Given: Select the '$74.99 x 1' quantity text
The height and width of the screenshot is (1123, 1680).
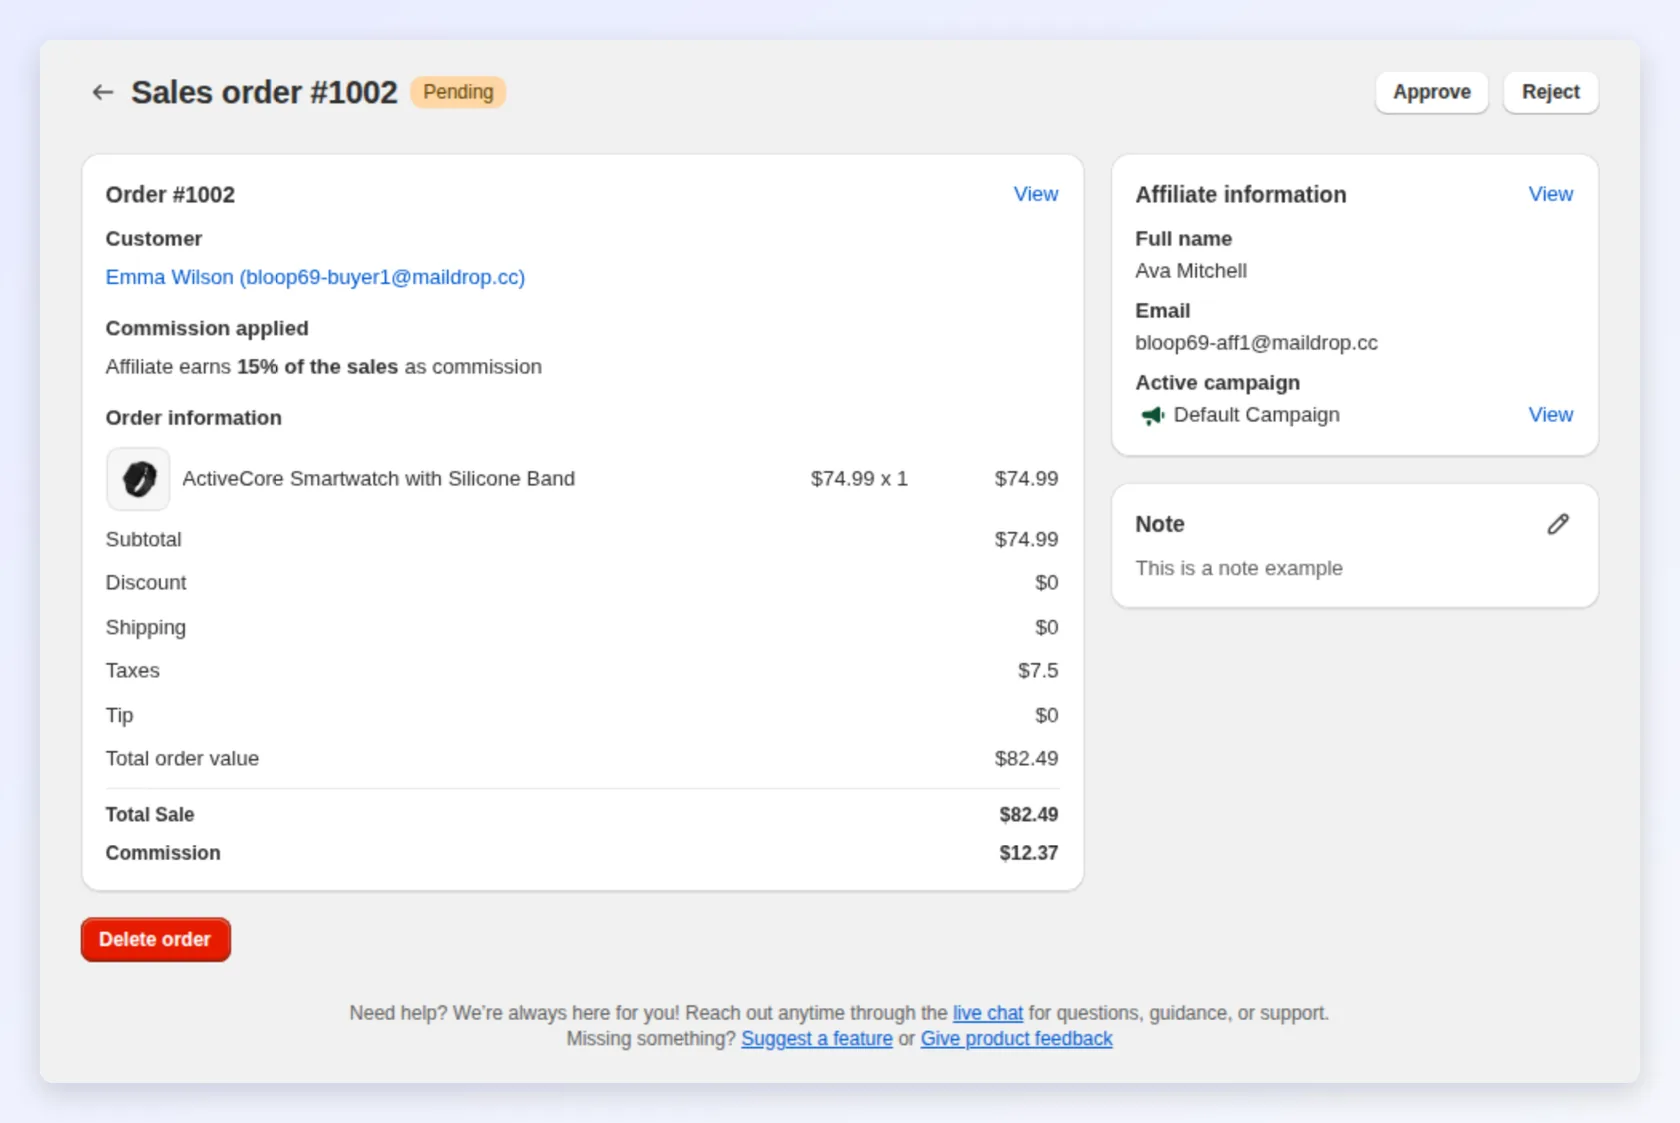Looking at the screenshot, I should coord(859,479).
